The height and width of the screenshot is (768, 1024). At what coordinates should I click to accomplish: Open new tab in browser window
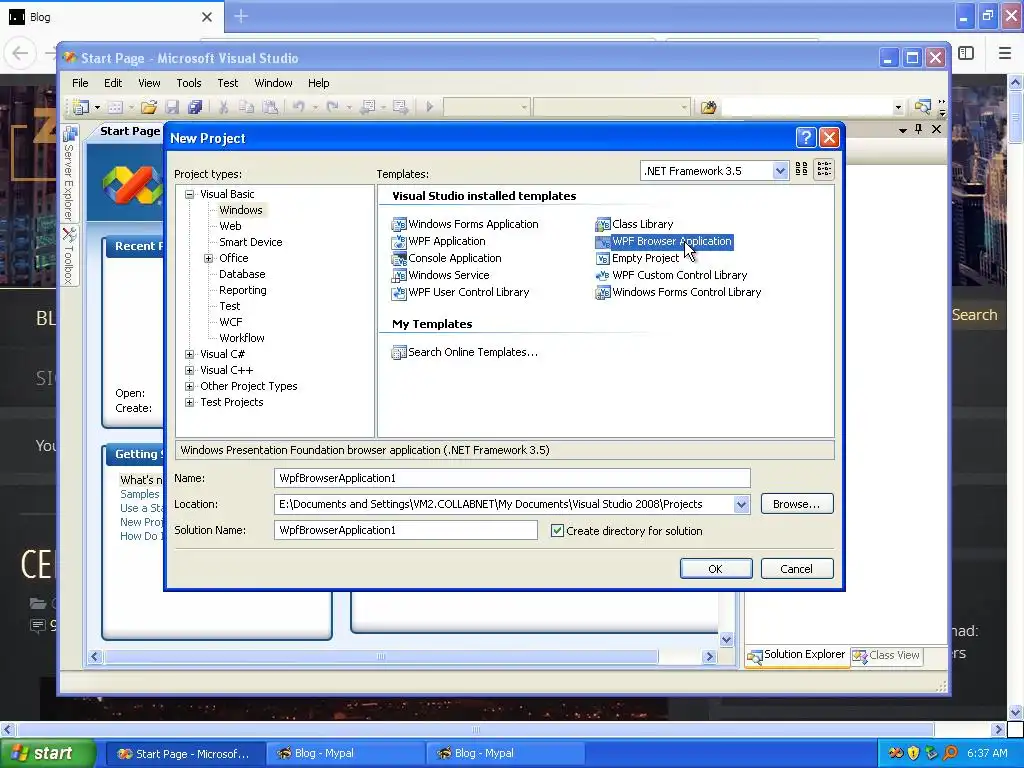pyautogui.click(x=240, y=16)
